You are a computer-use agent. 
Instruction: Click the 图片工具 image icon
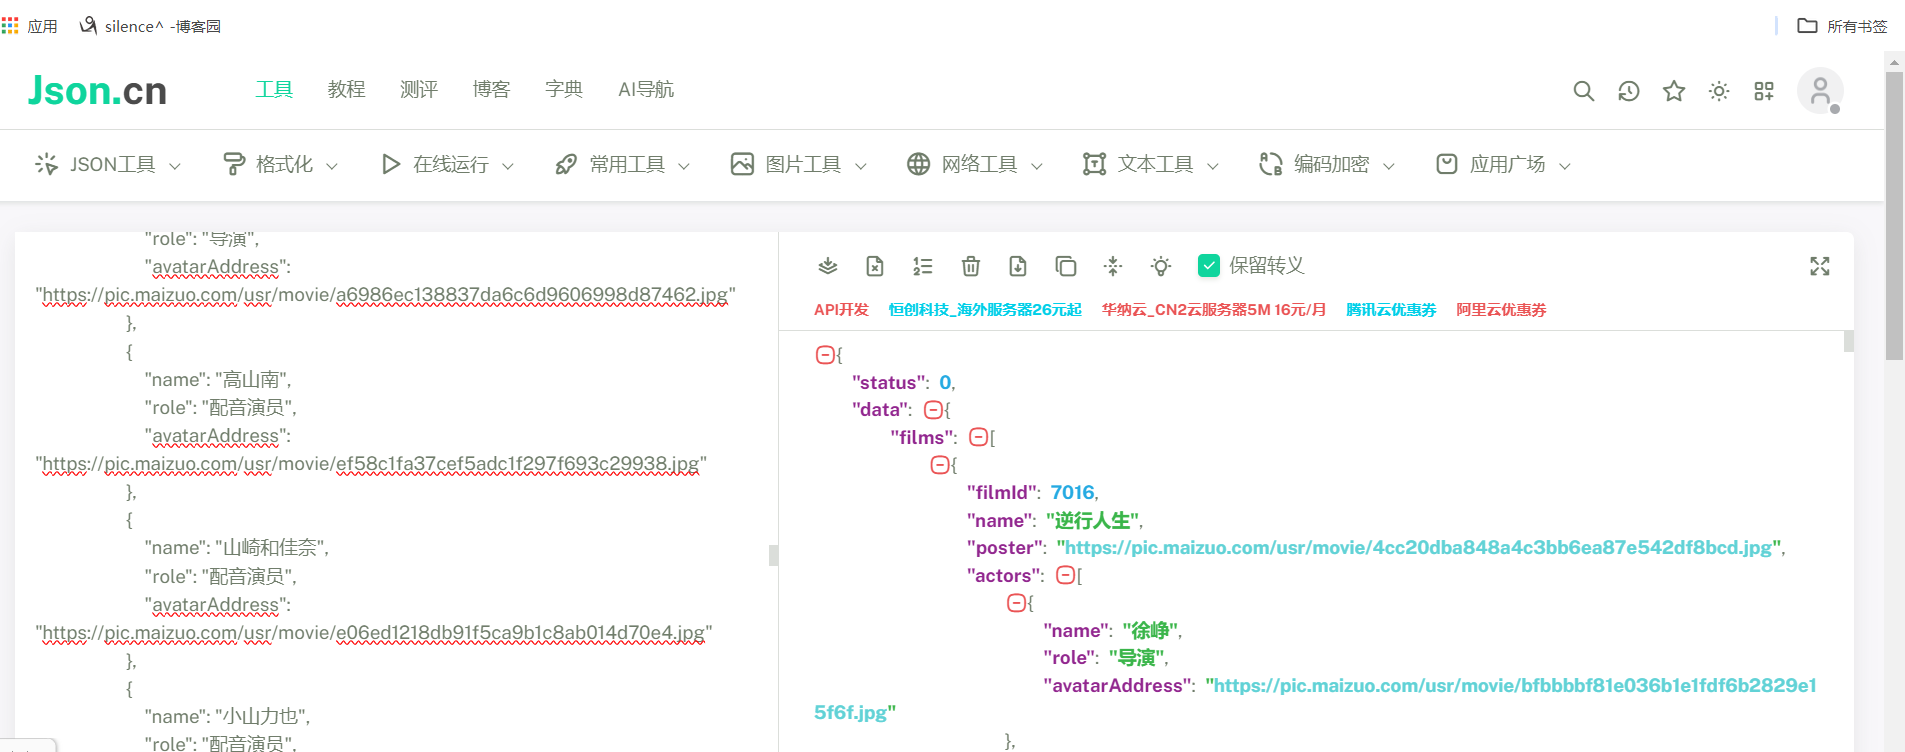click(x=742, y=164)
